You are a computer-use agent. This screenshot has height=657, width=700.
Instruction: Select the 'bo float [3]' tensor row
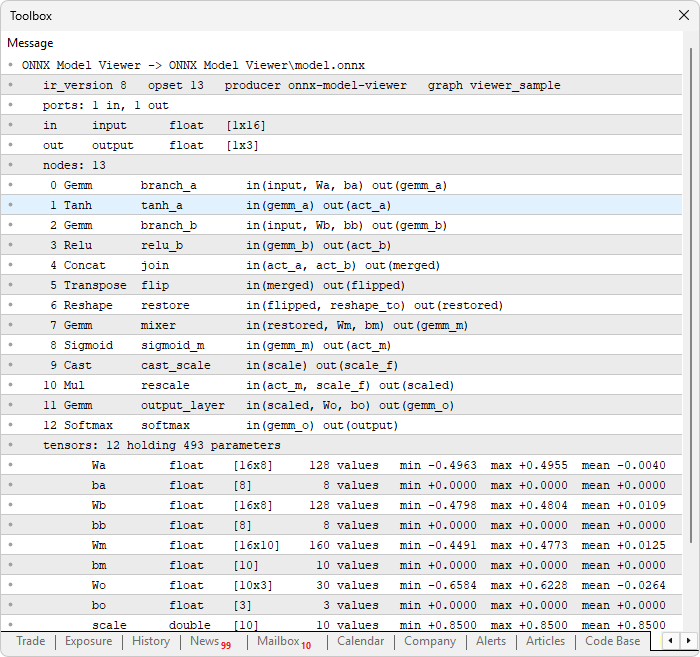341,605
